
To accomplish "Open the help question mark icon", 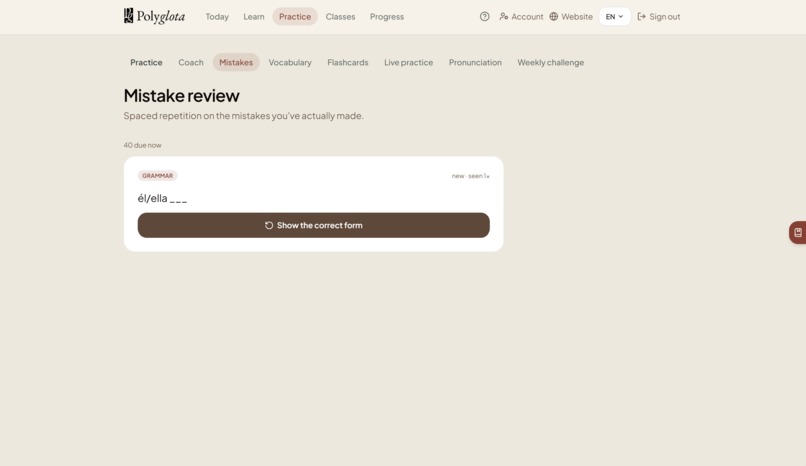I will [484, 16].
